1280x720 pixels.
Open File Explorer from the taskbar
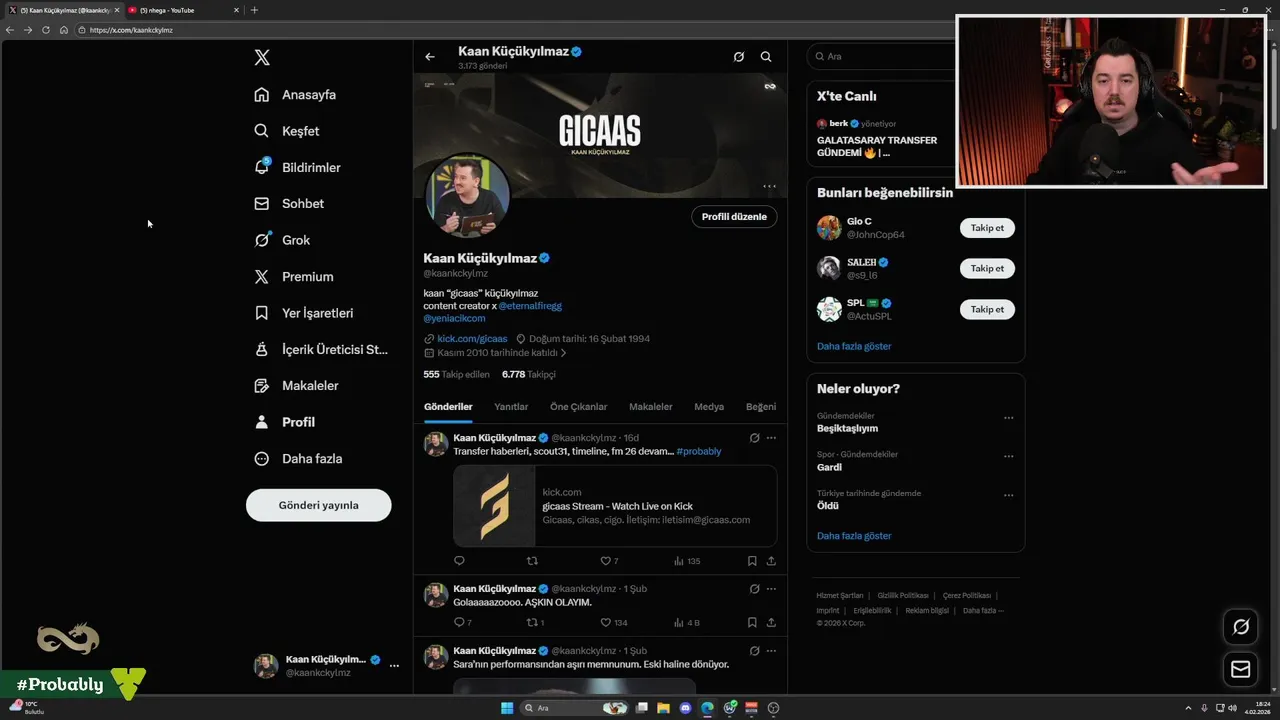point(663,708)
